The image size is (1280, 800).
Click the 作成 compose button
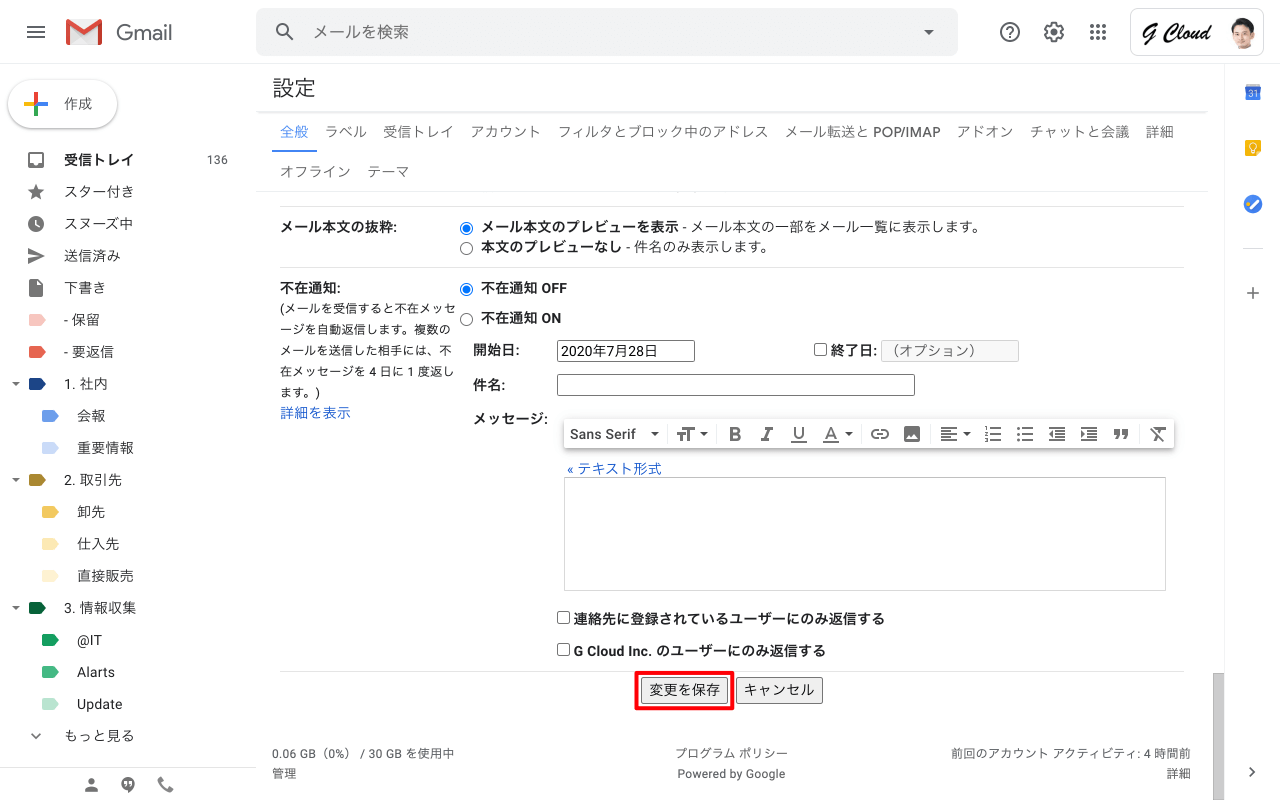tap(62, 104)
